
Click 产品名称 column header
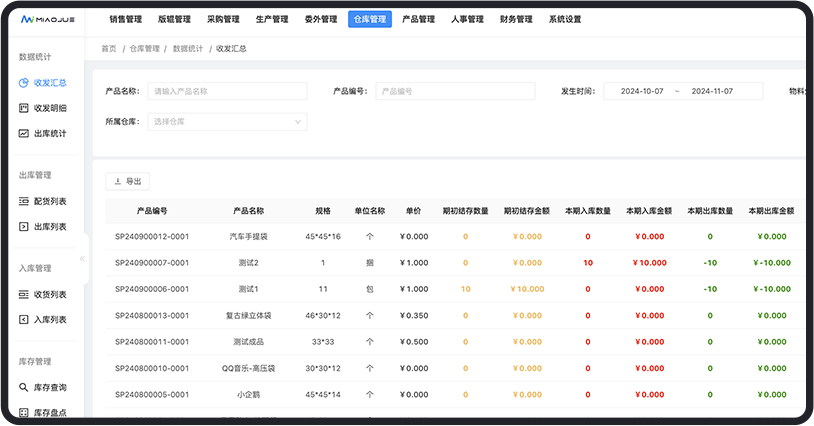point(248,211)
